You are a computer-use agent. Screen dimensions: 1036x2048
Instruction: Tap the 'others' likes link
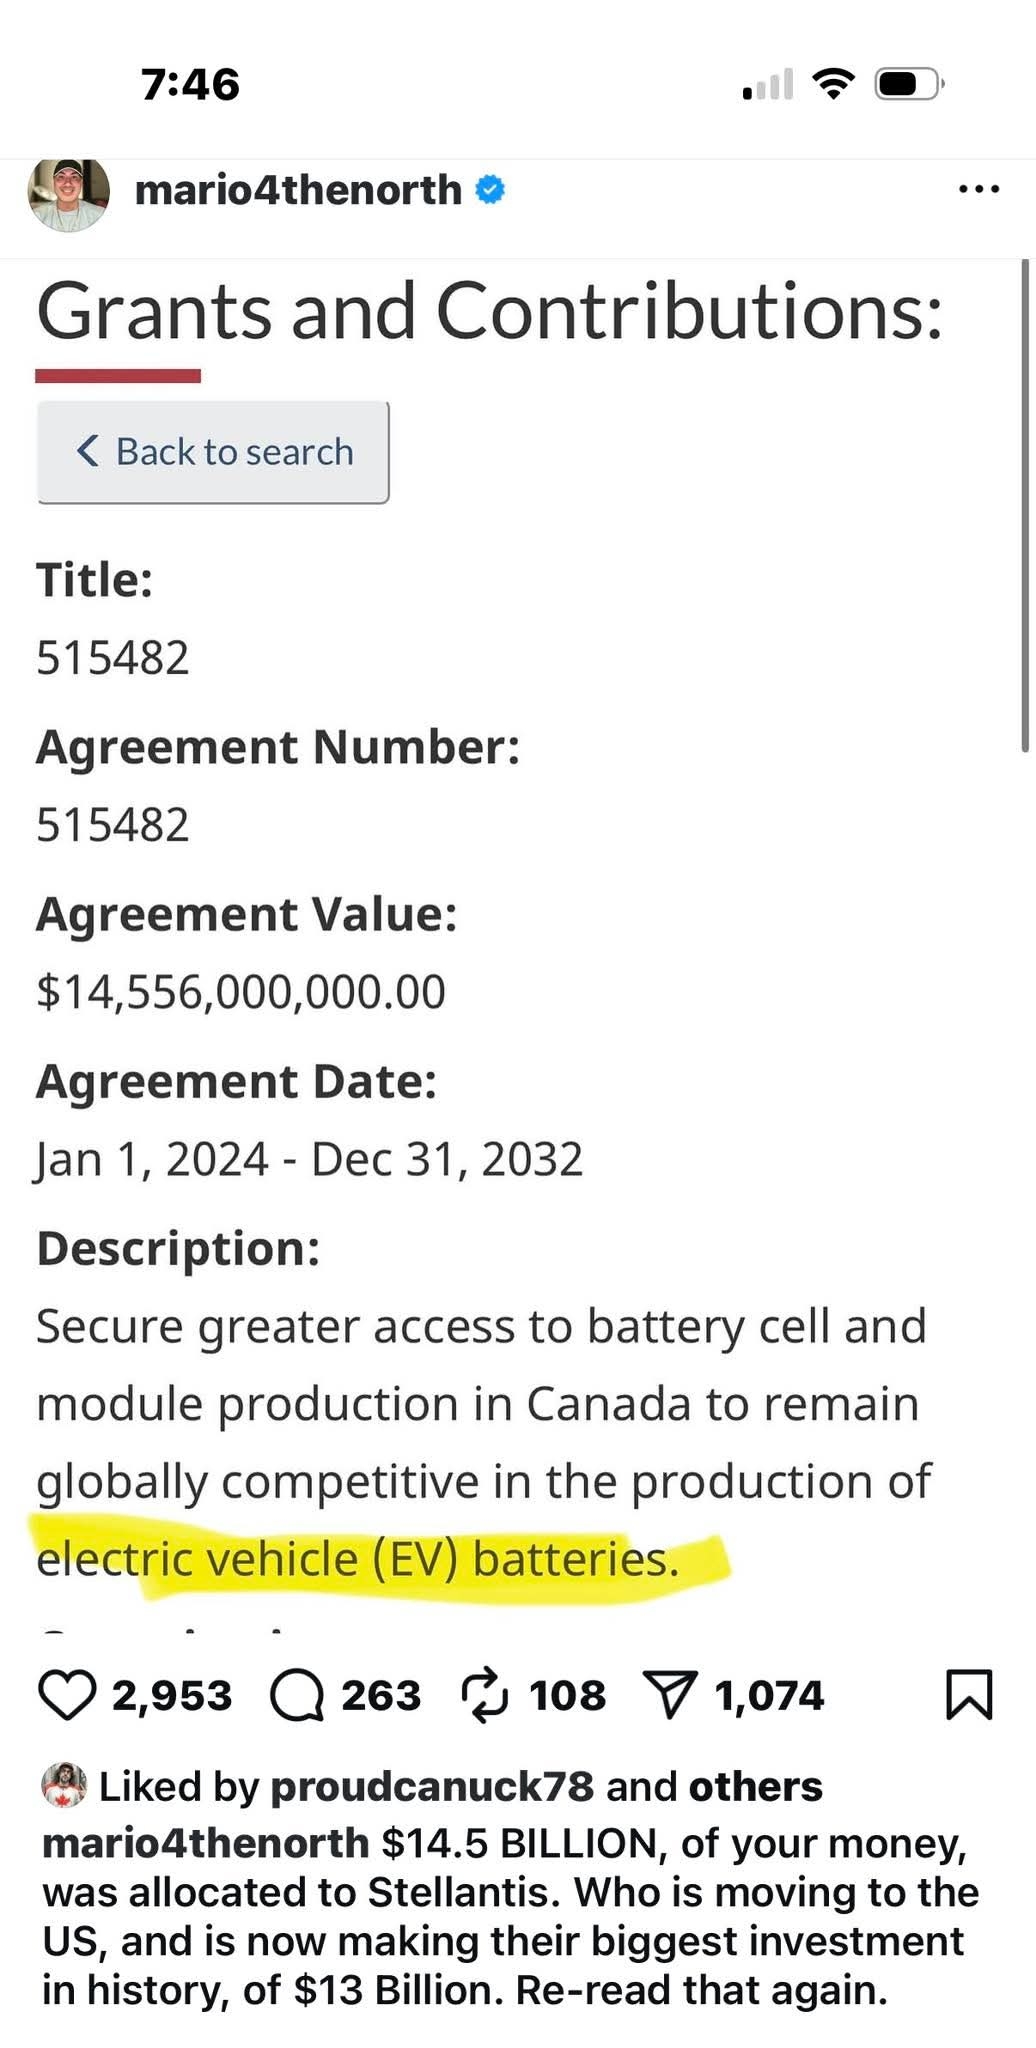pos(755,1786)
